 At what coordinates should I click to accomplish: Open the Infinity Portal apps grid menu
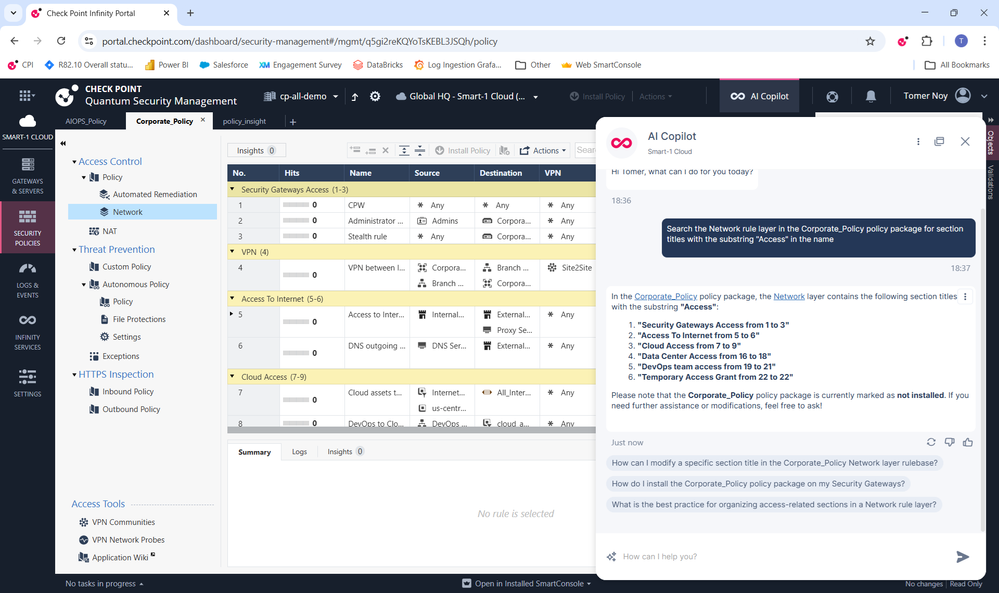pyautogui.click(x=26, y=96)
